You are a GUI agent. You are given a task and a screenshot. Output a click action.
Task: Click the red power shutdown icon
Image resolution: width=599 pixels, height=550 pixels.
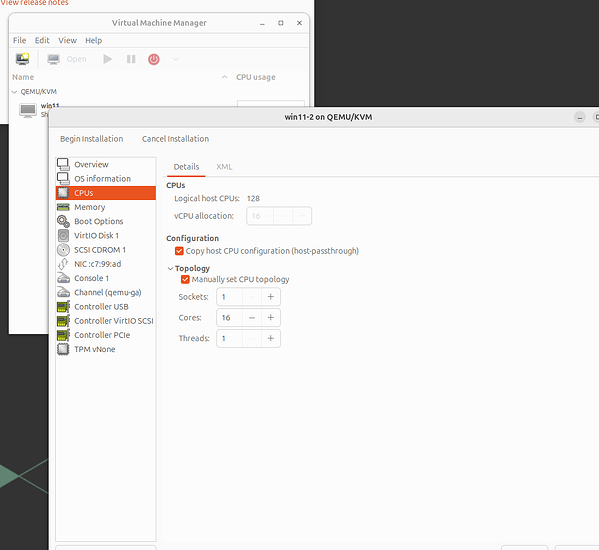(x=154, y=59)
